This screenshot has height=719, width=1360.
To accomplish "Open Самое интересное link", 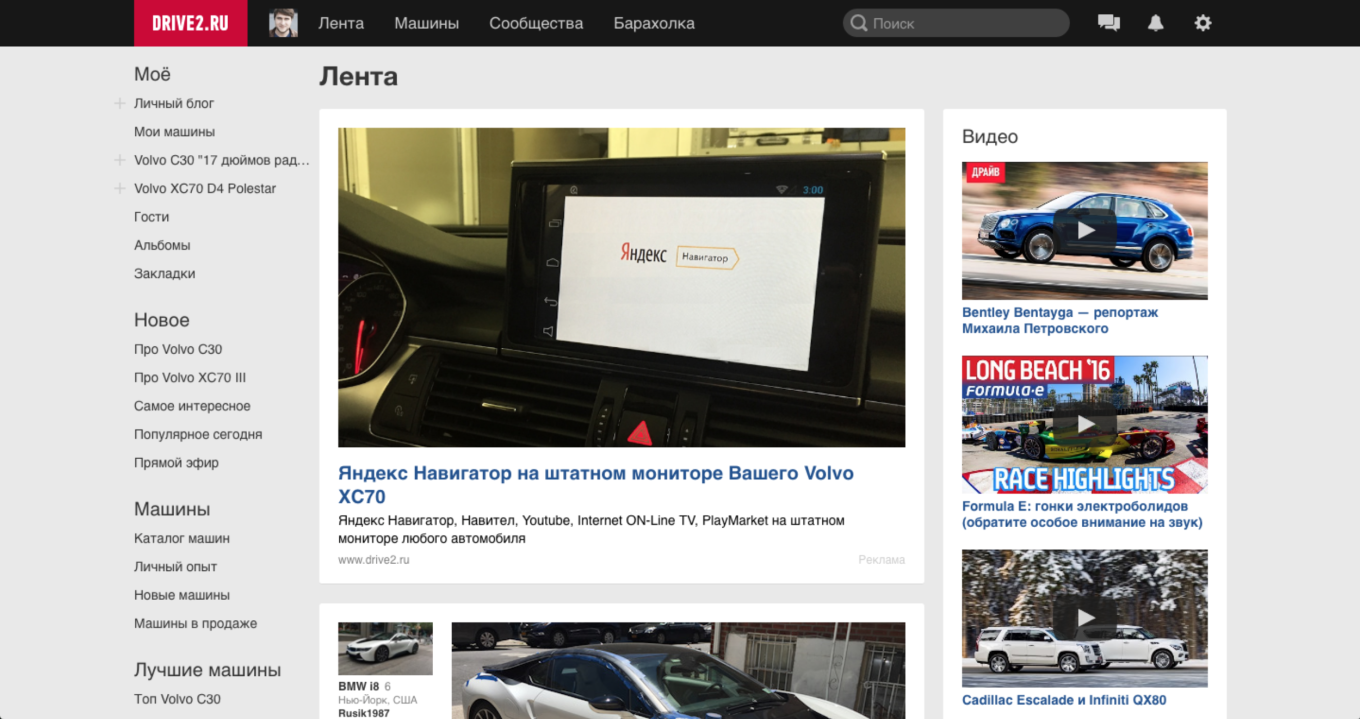I will [x=192, y=406].
